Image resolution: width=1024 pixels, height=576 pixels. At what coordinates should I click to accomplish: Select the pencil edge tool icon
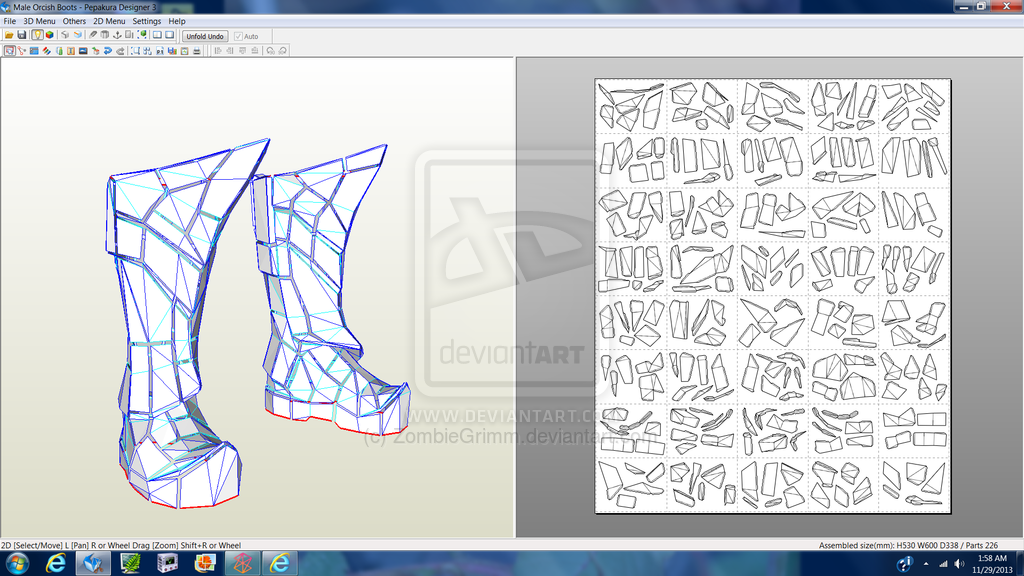93,35
